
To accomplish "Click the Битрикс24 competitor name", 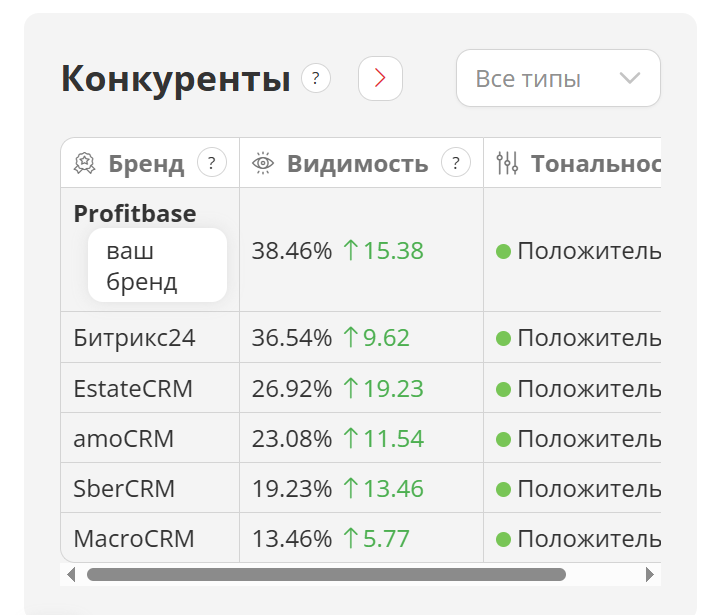I will click(x=134, y=338).
